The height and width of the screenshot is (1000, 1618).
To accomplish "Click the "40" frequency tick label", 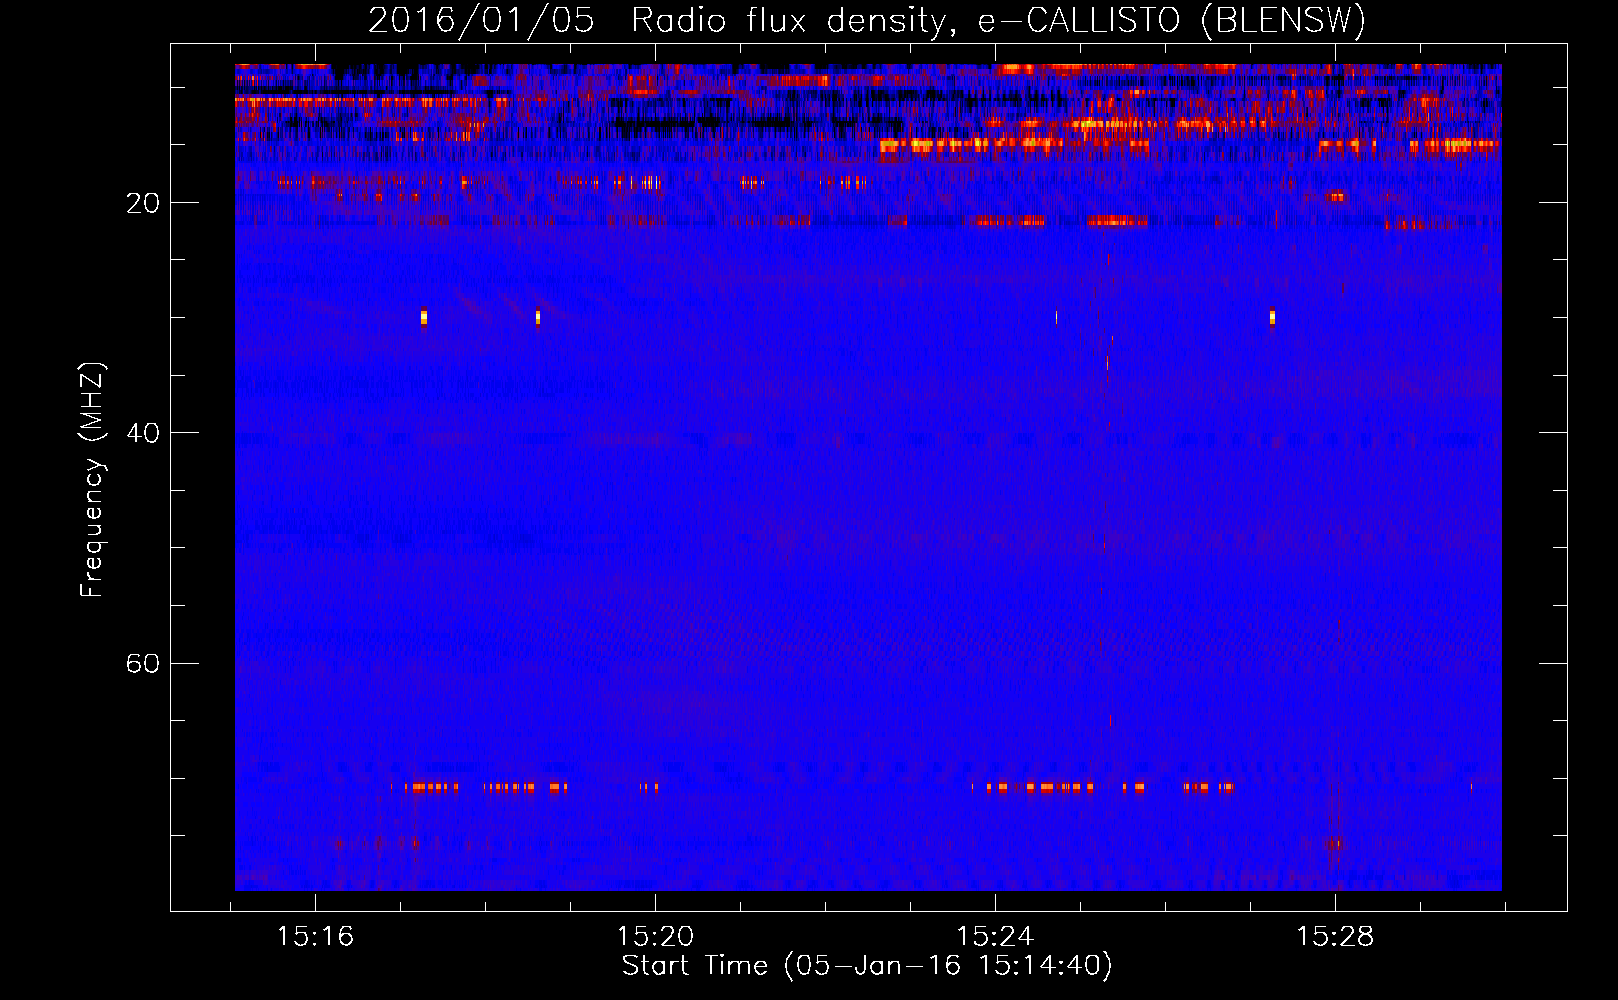I will point(143,433).
